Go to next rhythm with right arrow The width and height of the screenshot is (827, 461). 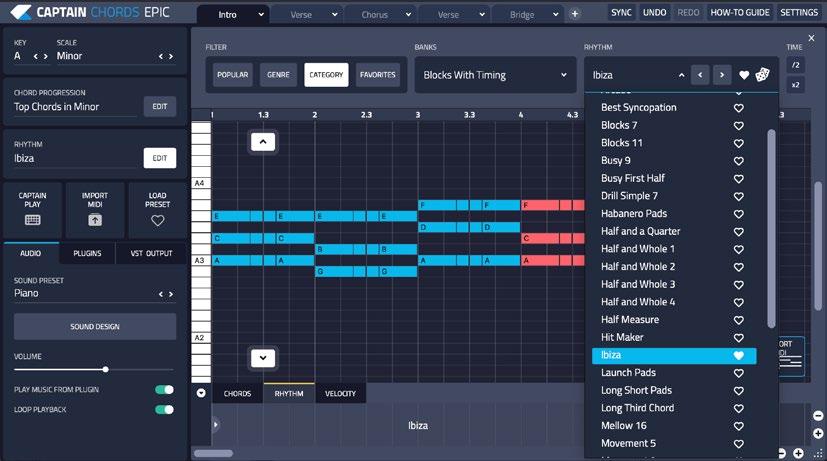pyautogui.click(x=722, y=75)
